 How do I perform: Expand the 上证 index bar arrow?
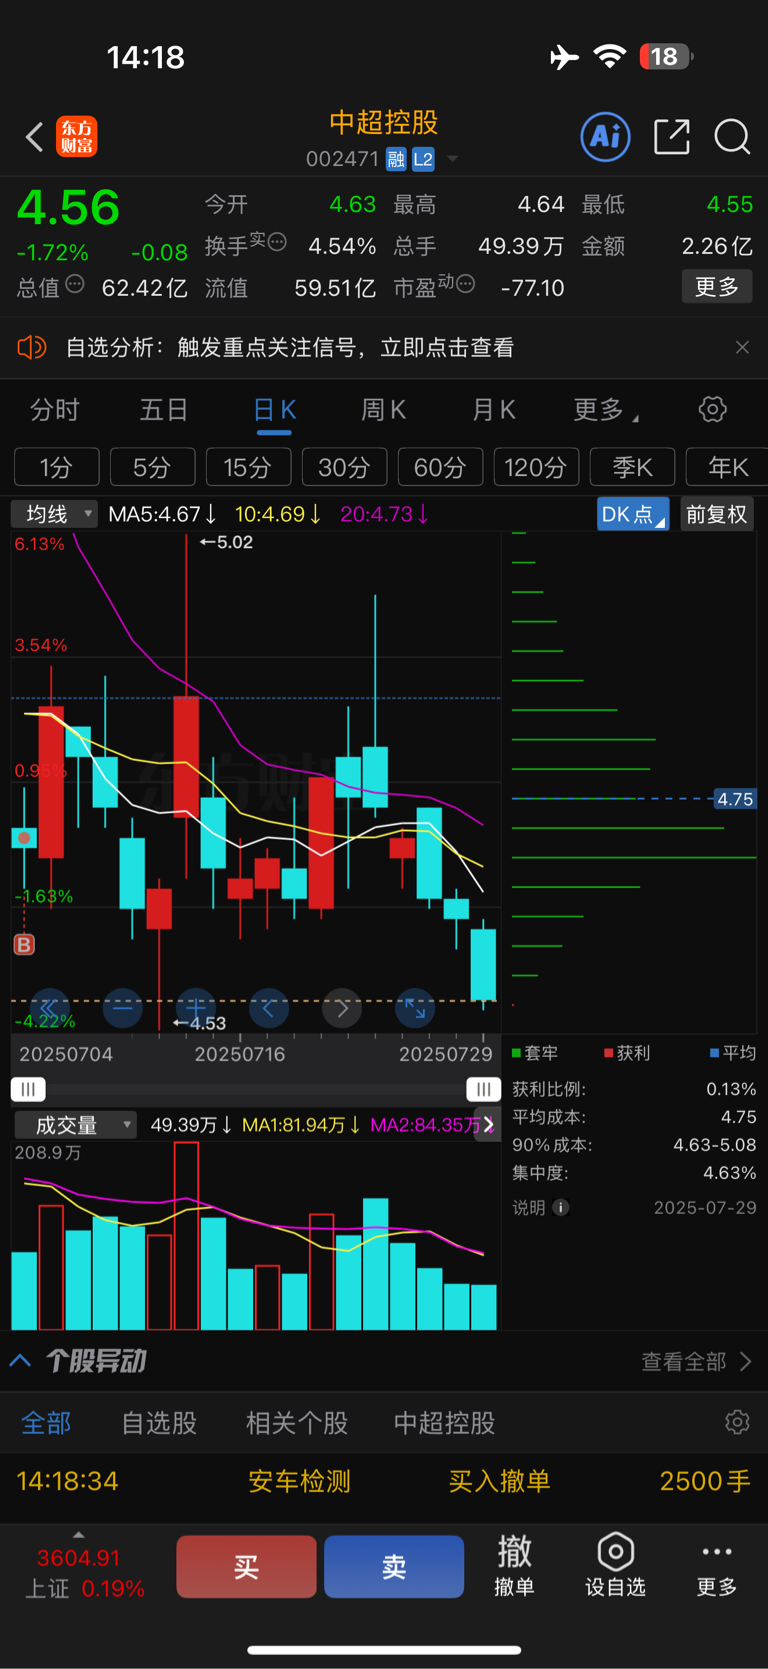(79, 1534)
